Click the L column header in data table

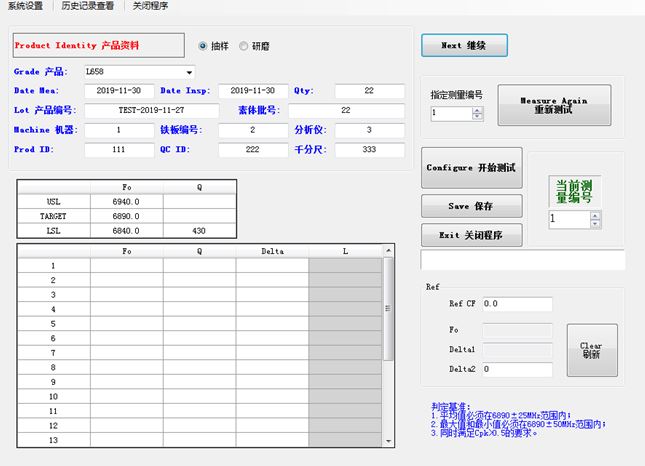(x=345, y=251)
